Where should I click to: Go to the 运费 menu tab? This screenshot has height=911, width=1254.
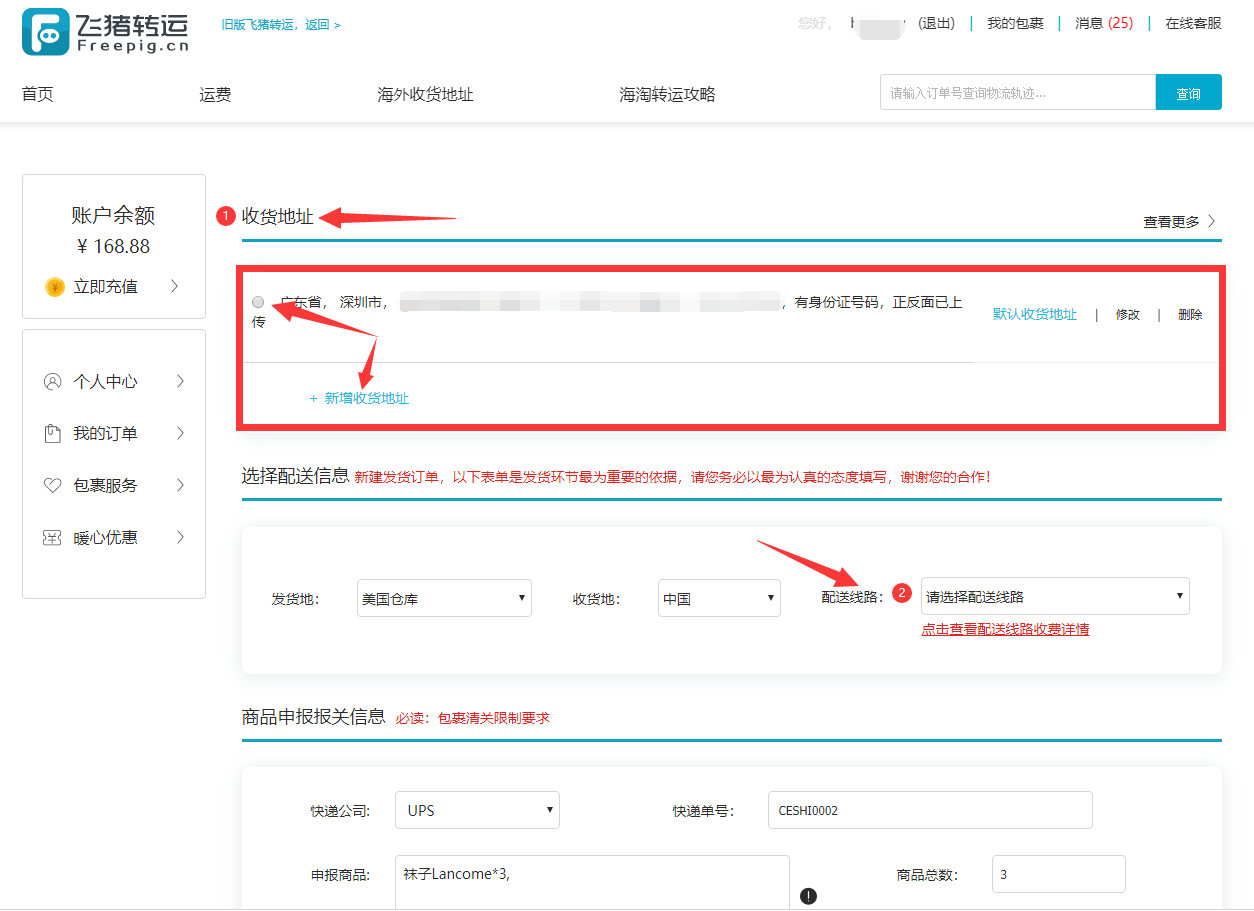215,95
